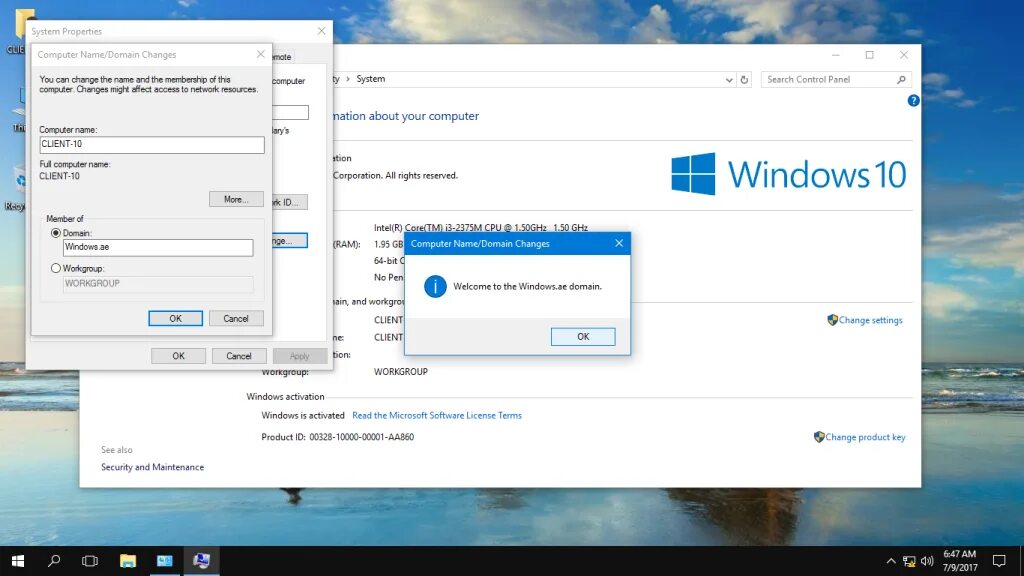Click the Domain field containing Windows.ae
The width and height of the screenshot is (1024, 576).
point(157,247)
